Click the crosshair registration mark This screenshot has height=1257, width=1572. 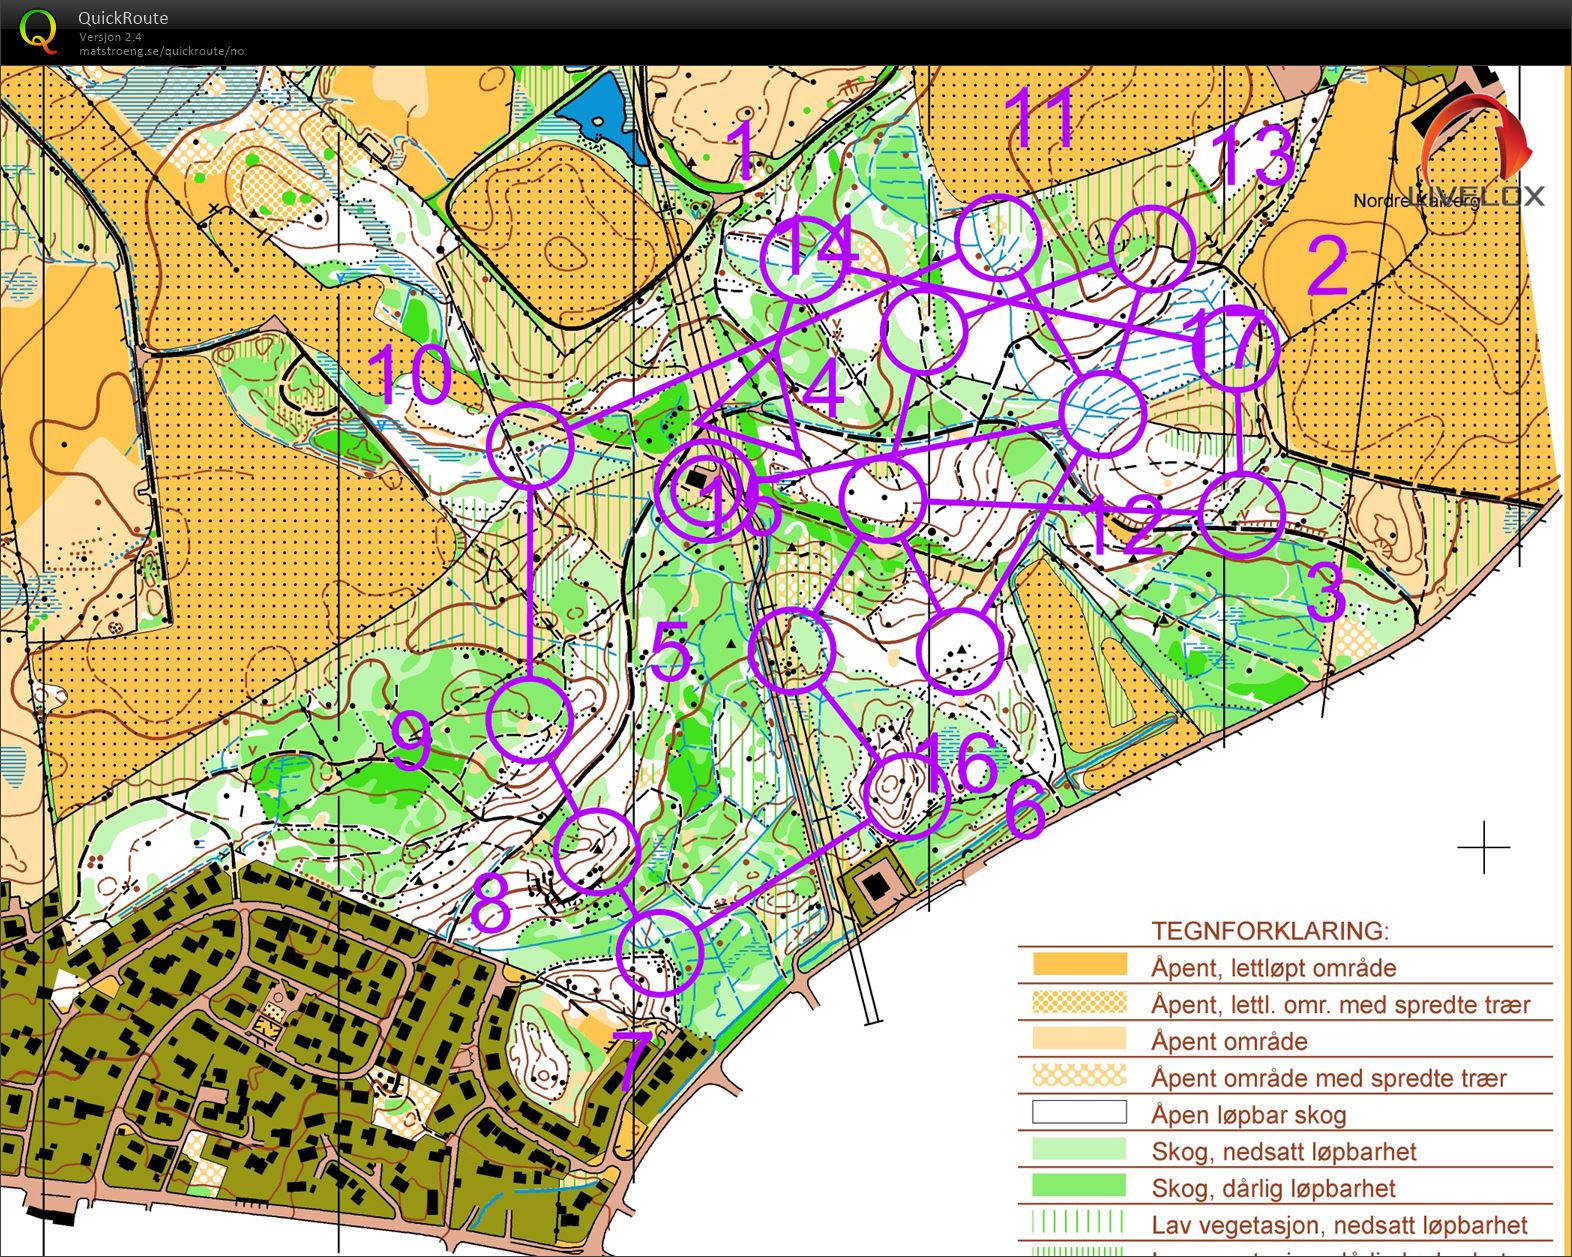click(1484, 847)
